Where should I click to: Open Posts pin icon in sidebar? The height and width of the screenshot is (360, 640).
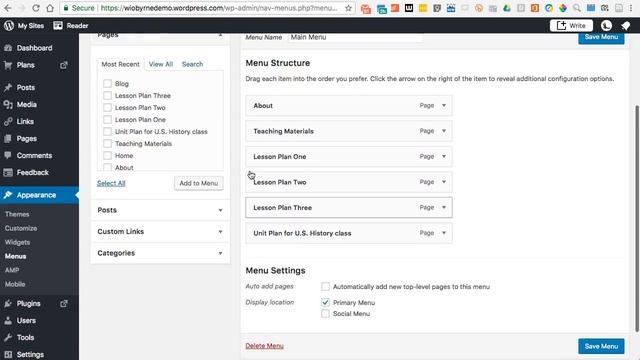click(x=8, y=87)
